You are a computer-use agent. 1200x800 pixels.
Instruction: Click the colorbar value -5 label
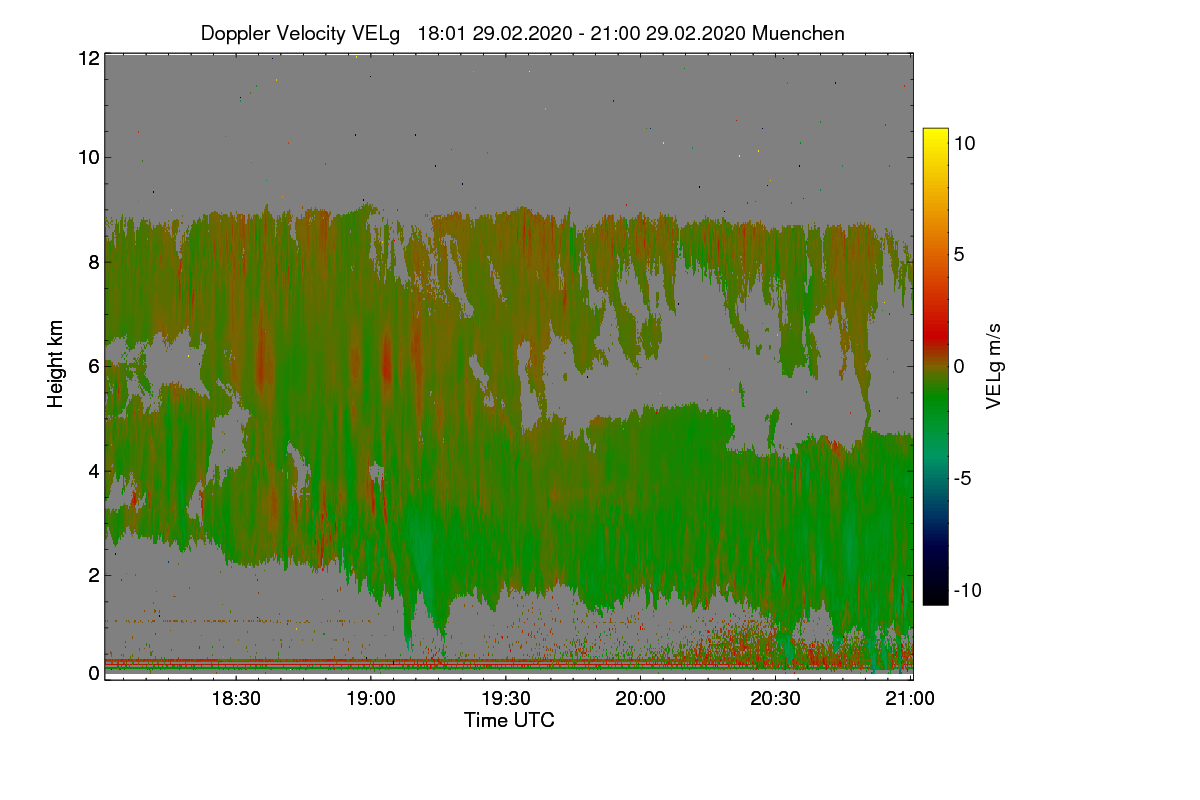click(962, 478)
